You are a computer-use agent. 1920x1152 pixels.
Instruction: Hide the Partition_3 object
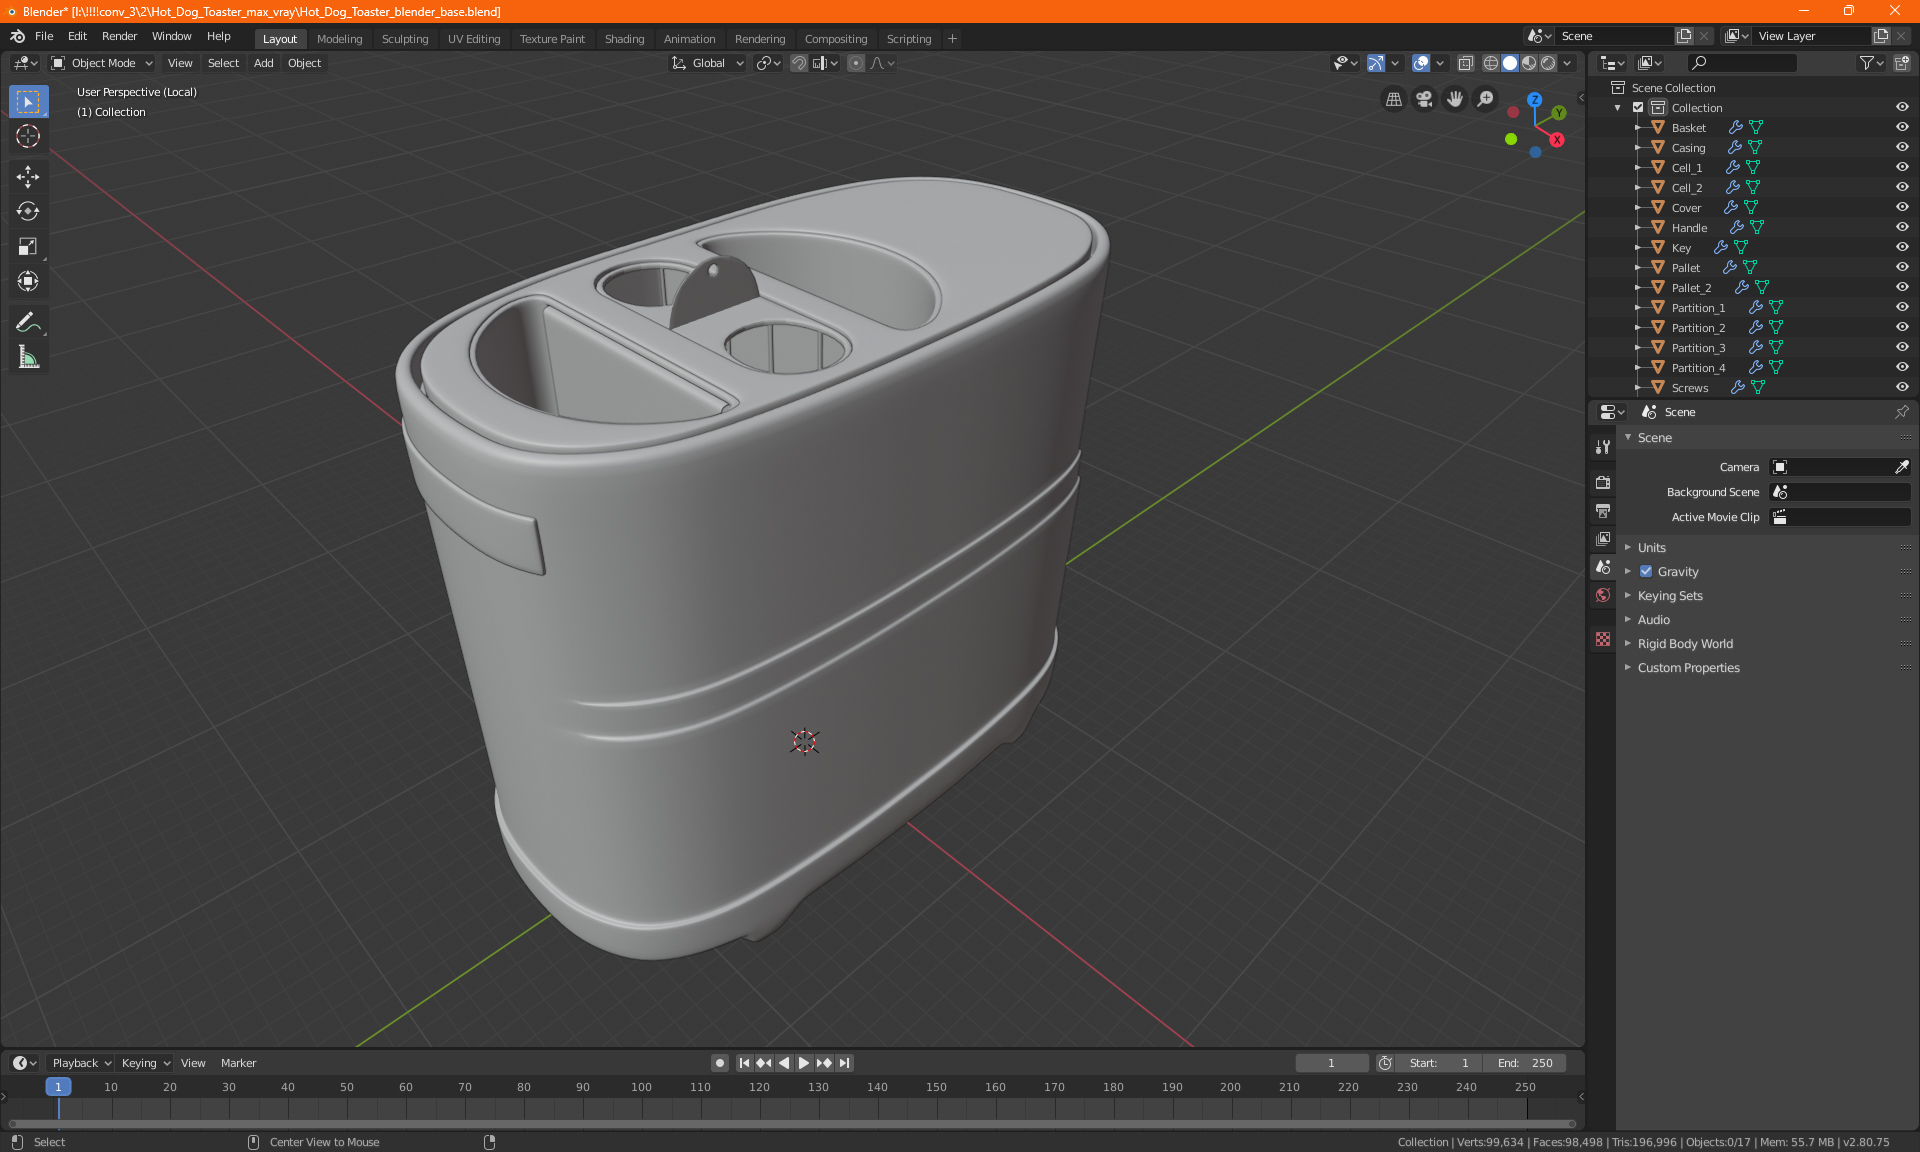[1901, 347]
